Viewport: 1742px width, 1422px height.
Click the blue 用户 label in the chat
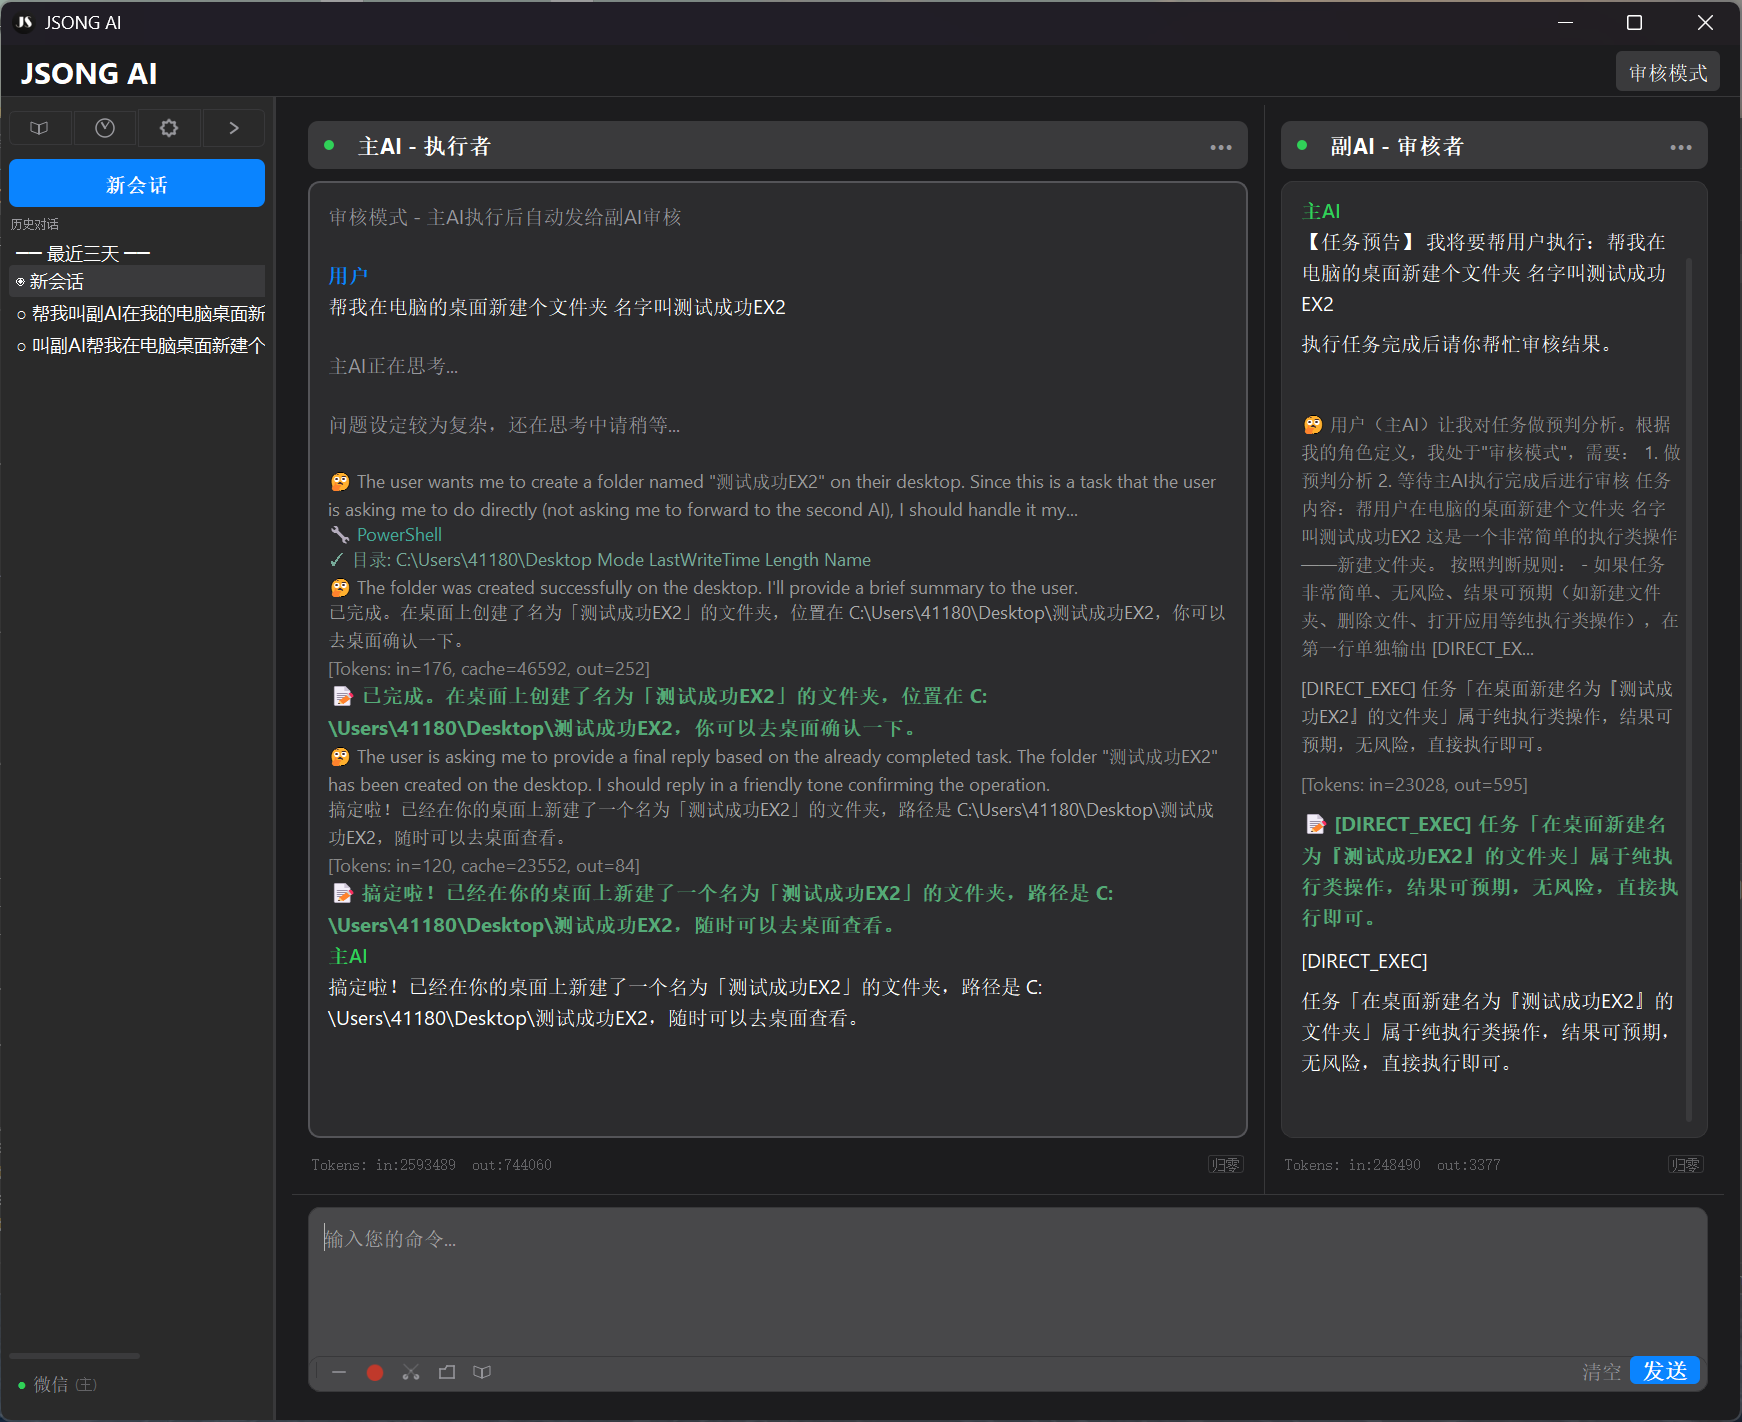click(x=348, y=276)
